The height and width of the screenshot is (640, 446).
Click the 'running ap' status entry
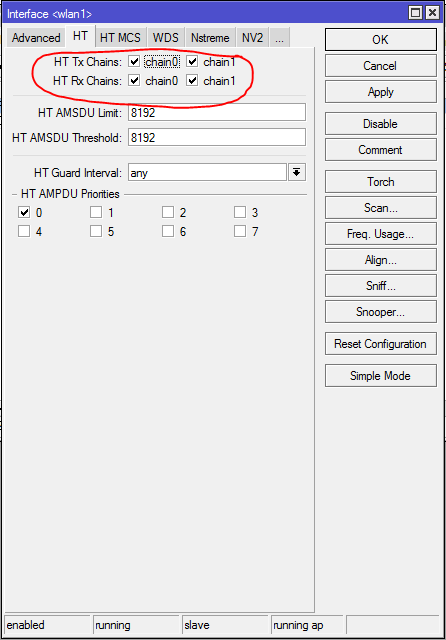(x=308, y=625)
